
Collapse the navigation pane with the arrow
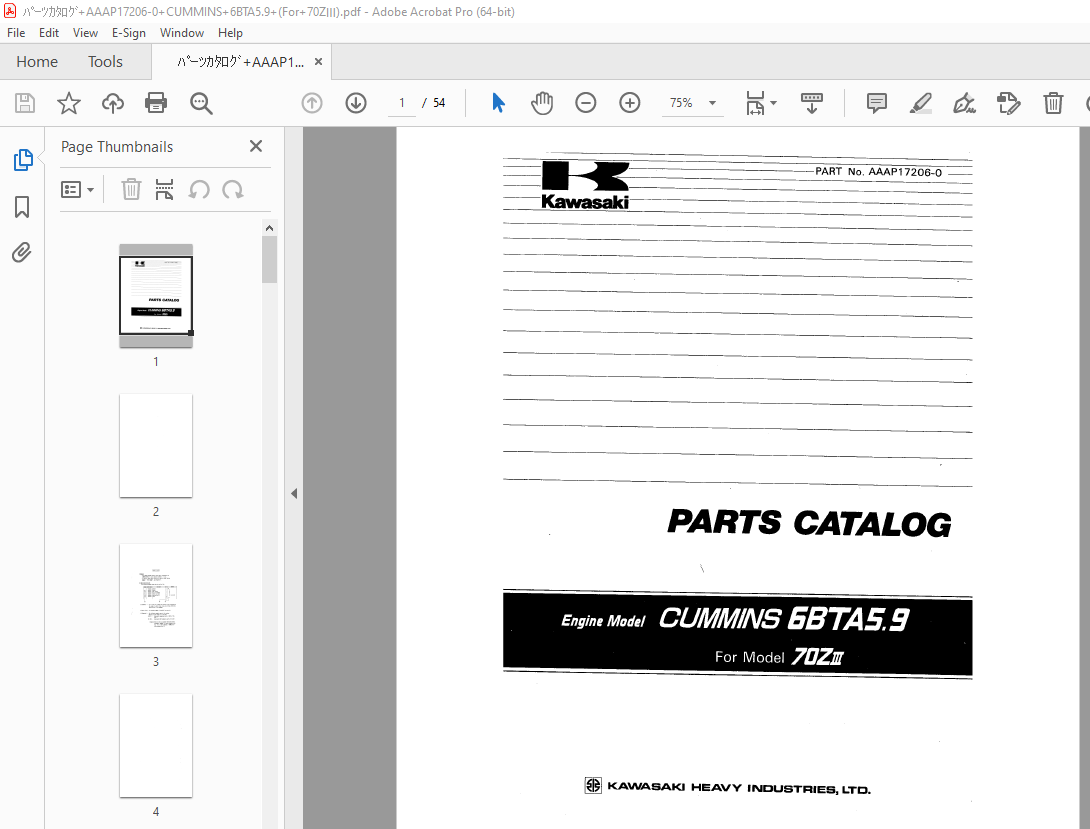pyautogui.click(x=294, y=493)
